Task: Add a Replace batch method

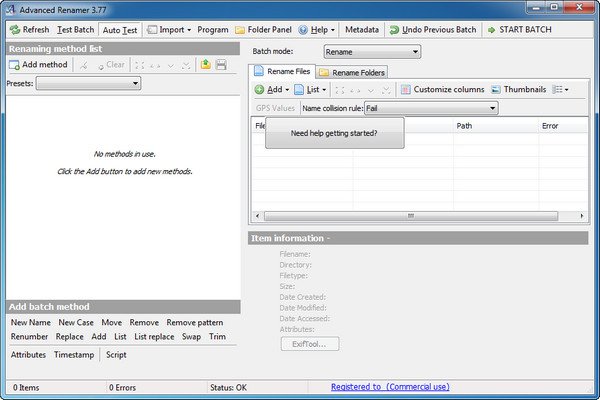Action: coord(70,337)
